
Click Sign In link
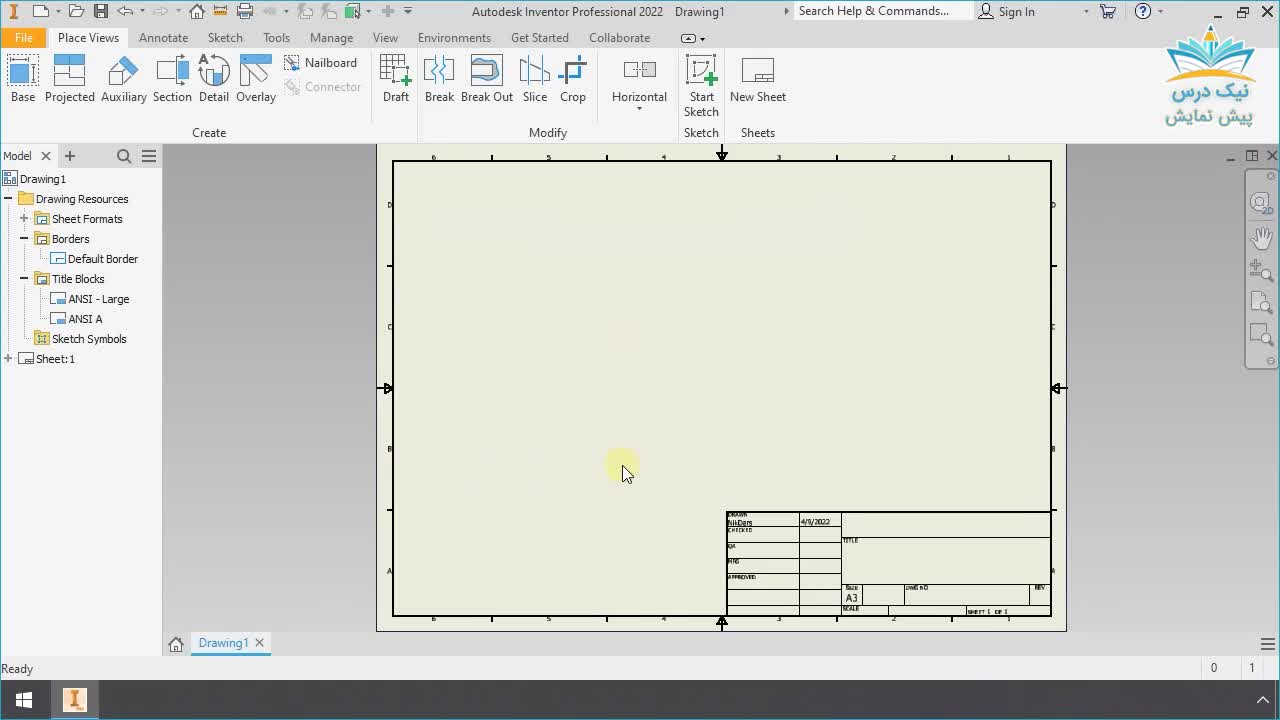tap(1016, 12)
